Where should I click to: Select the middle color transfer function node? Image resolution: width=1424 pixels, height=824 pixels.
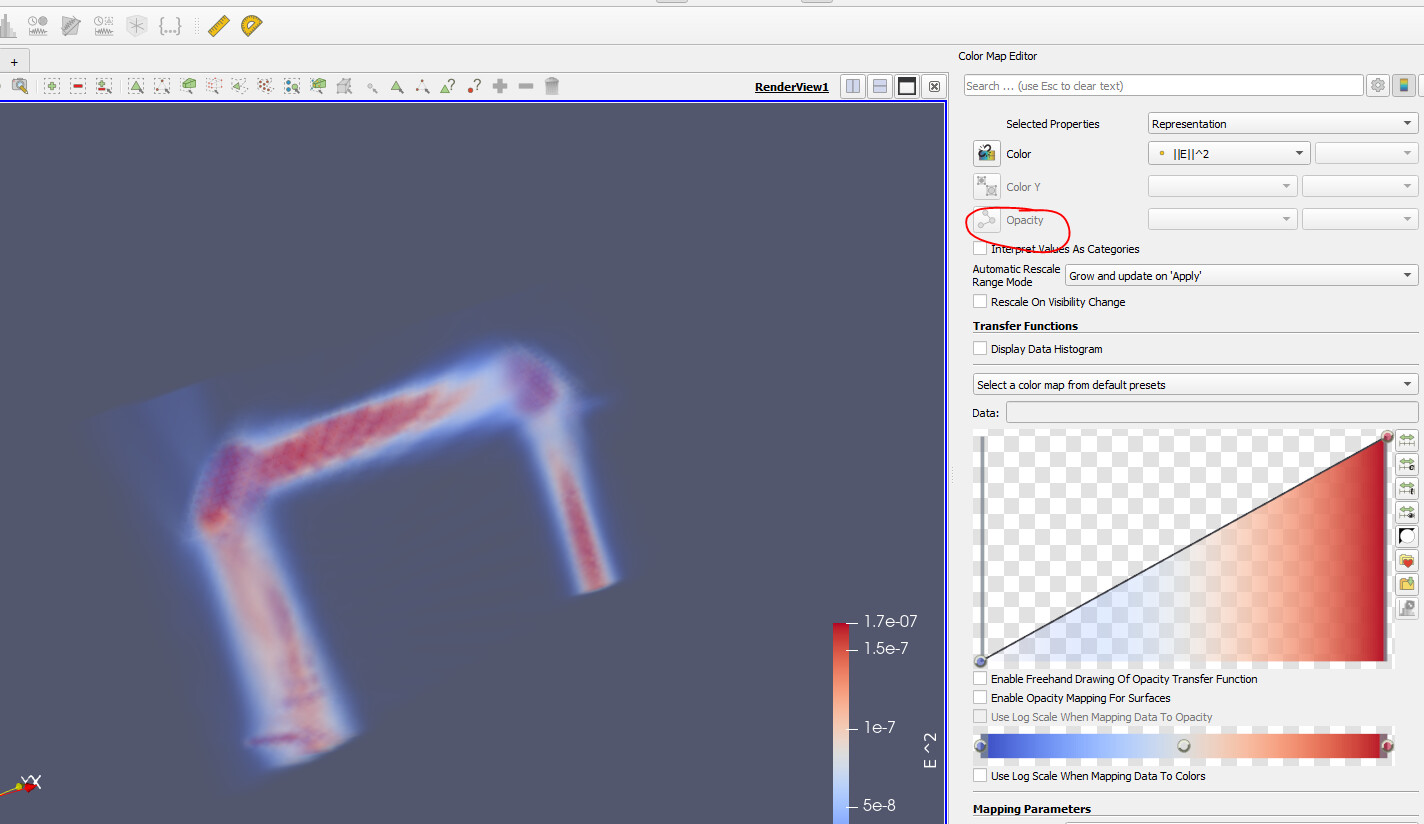tap(1184, 746)
